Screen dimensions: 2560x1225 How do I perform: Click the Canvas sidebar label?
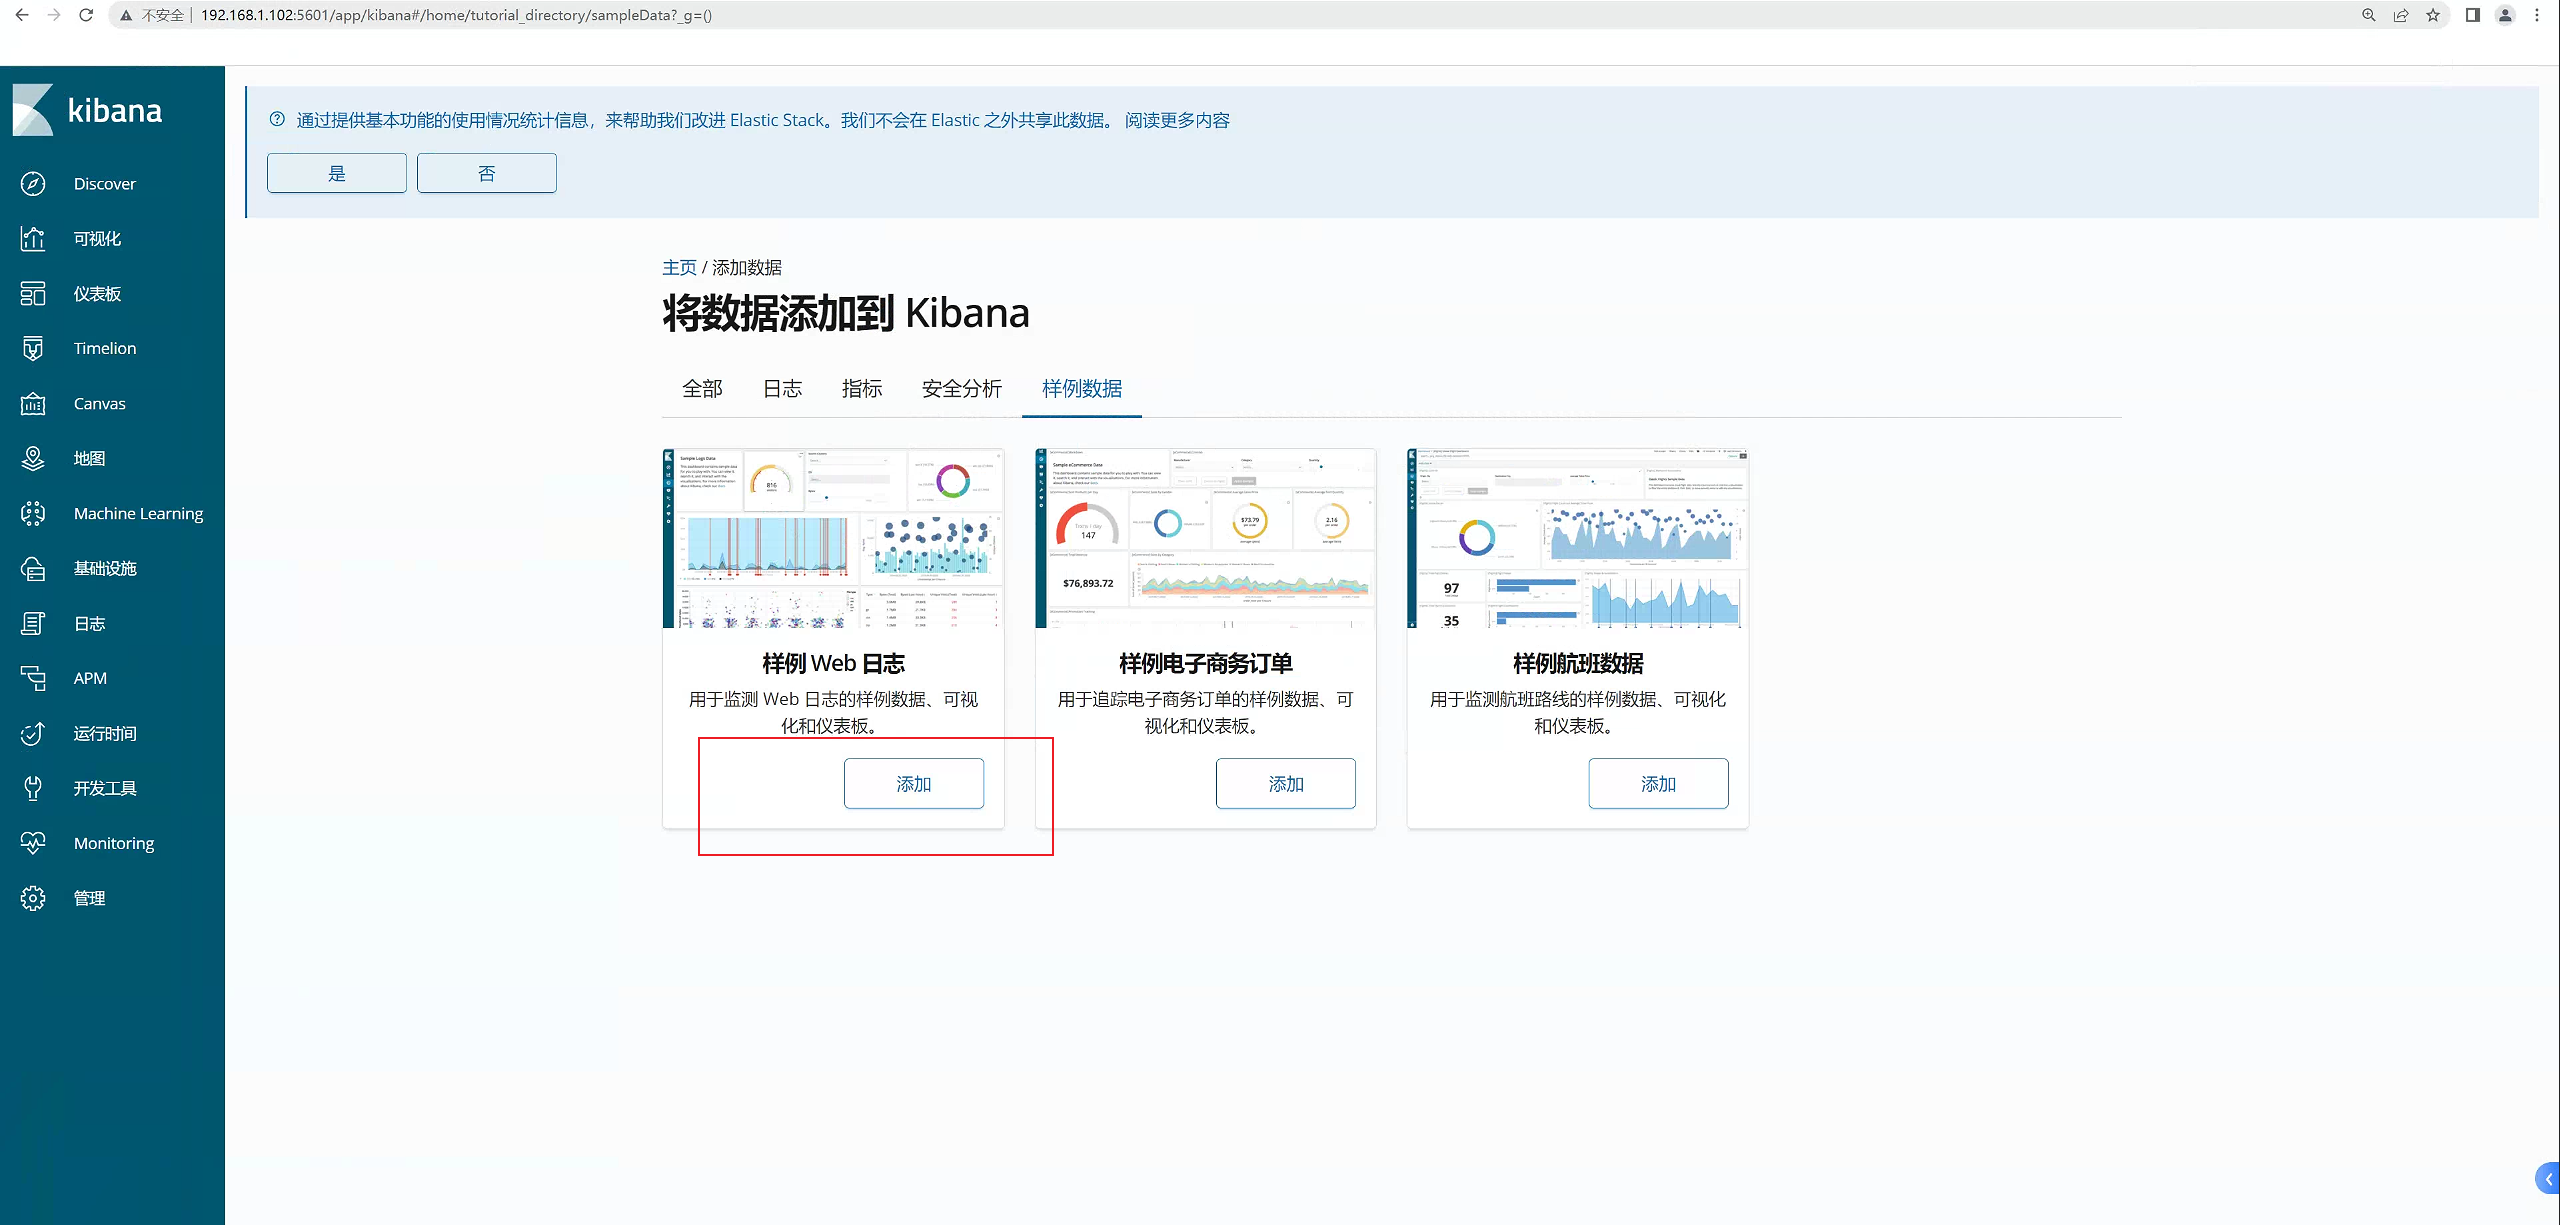click(x=100, y=404)
